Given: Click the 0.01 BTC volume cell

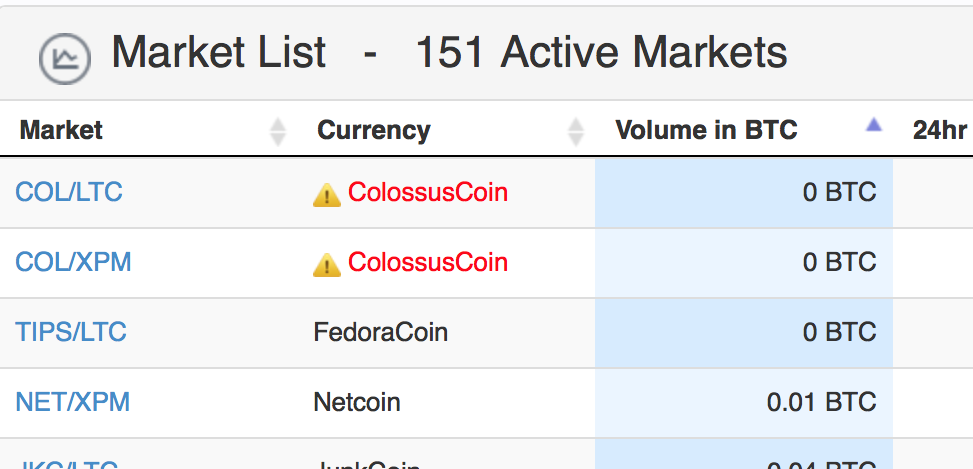Looking at the screenshot, I should tap(744, 403).
